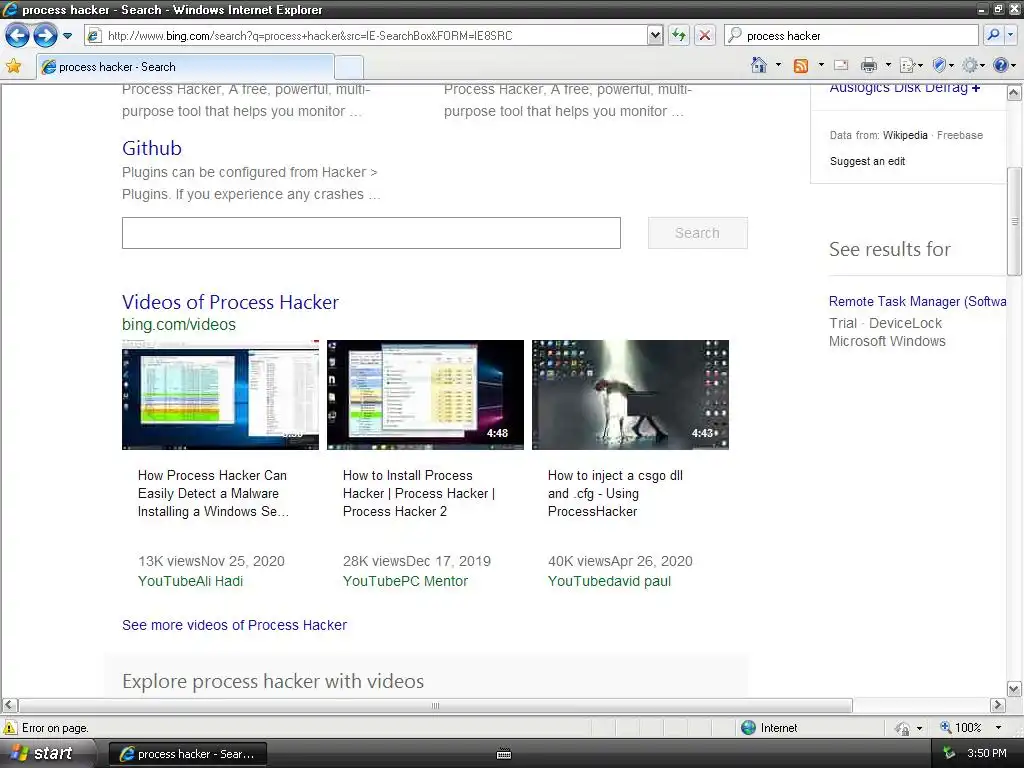Click 'YouTubePC Mentor' source text

click(x=405, y=581)
